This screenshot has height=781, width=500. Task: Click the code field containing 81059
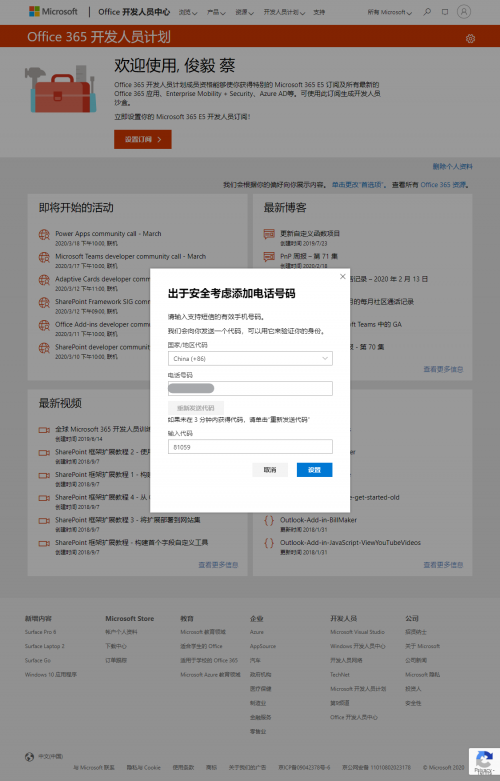(x=250, y=447)
